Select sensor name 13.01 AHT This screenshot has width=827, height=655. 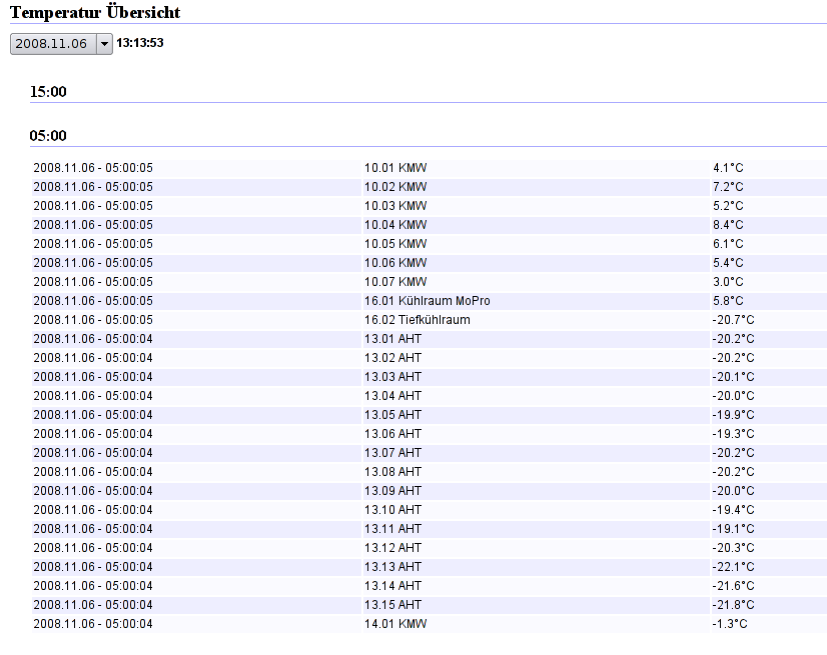point(393,339)
